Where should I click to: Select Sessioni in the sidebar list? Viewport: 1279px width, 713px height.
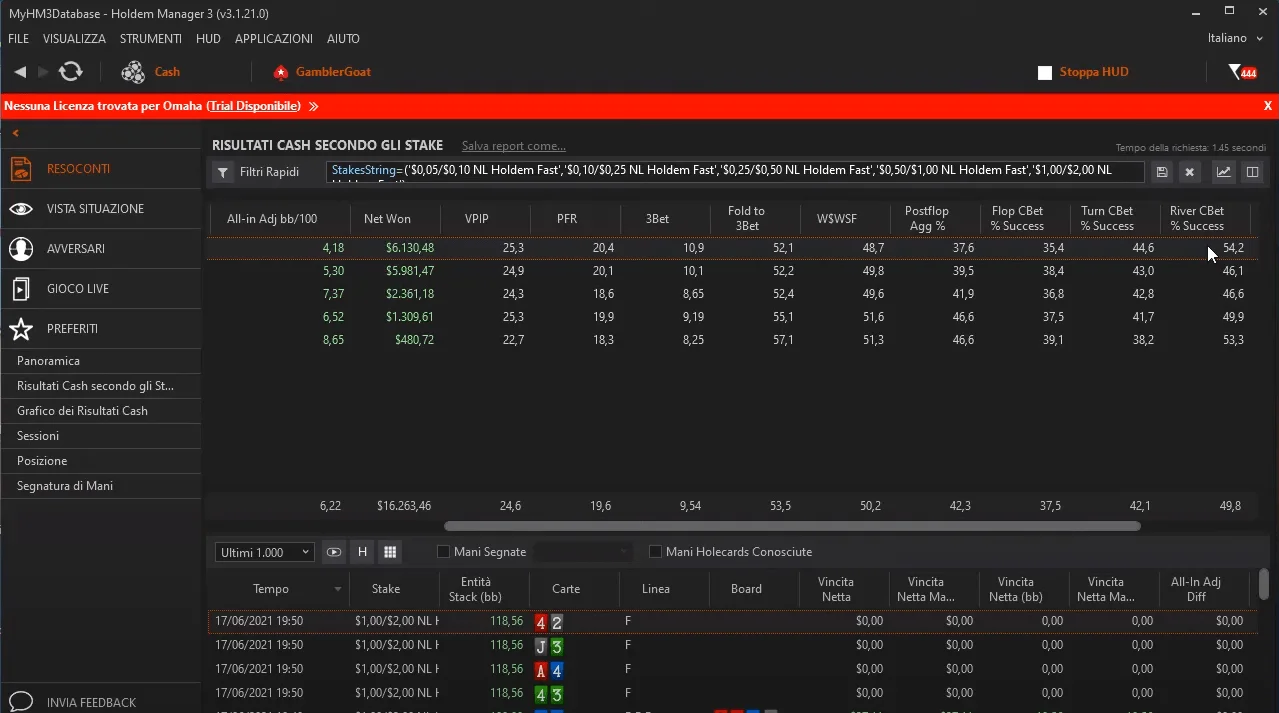(38, 436)
